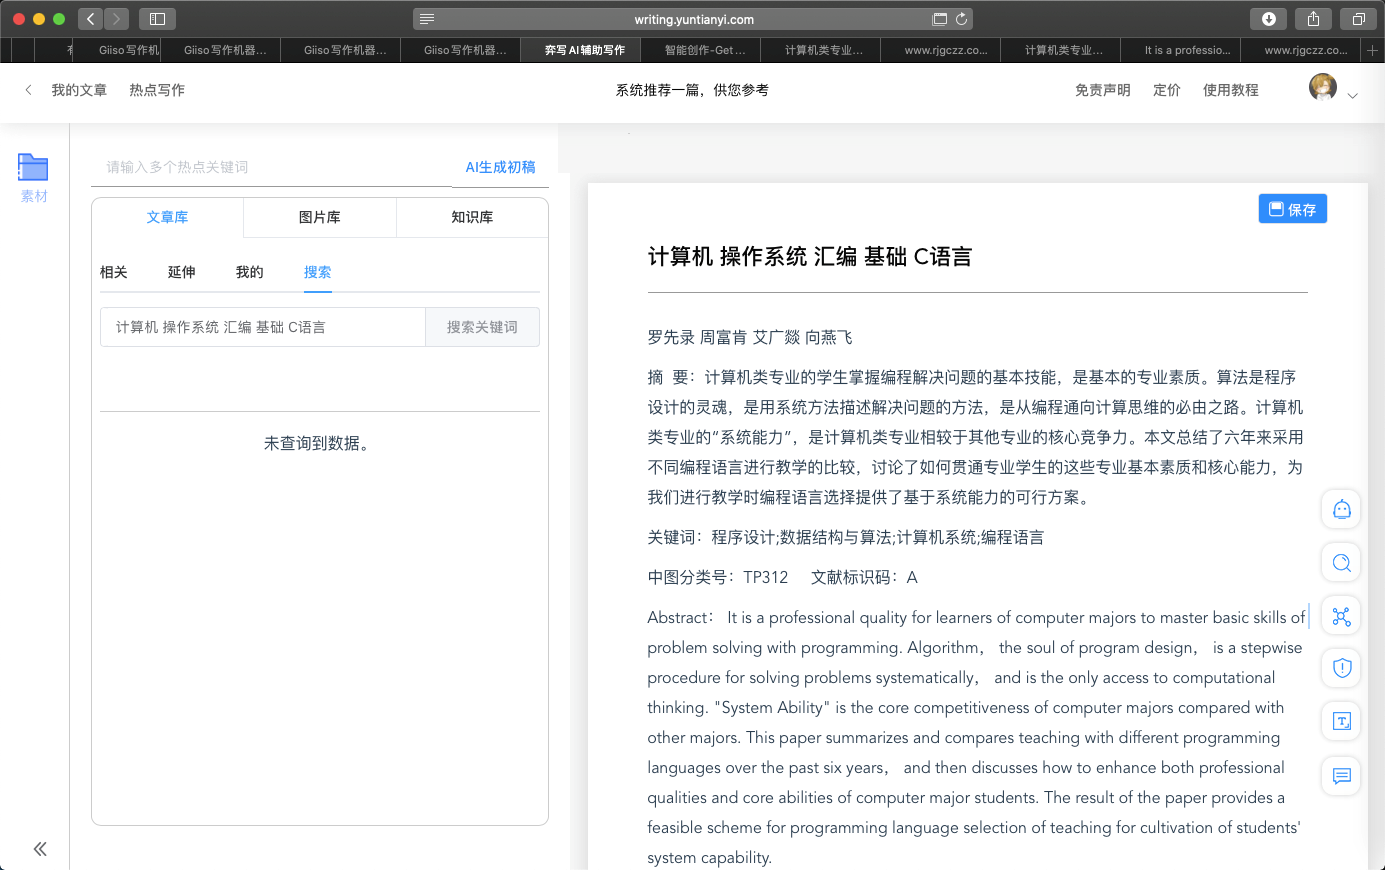This screenshot has height=870, width=1385.
Task: Switch to the 图片库 tab
Action: 320,217
